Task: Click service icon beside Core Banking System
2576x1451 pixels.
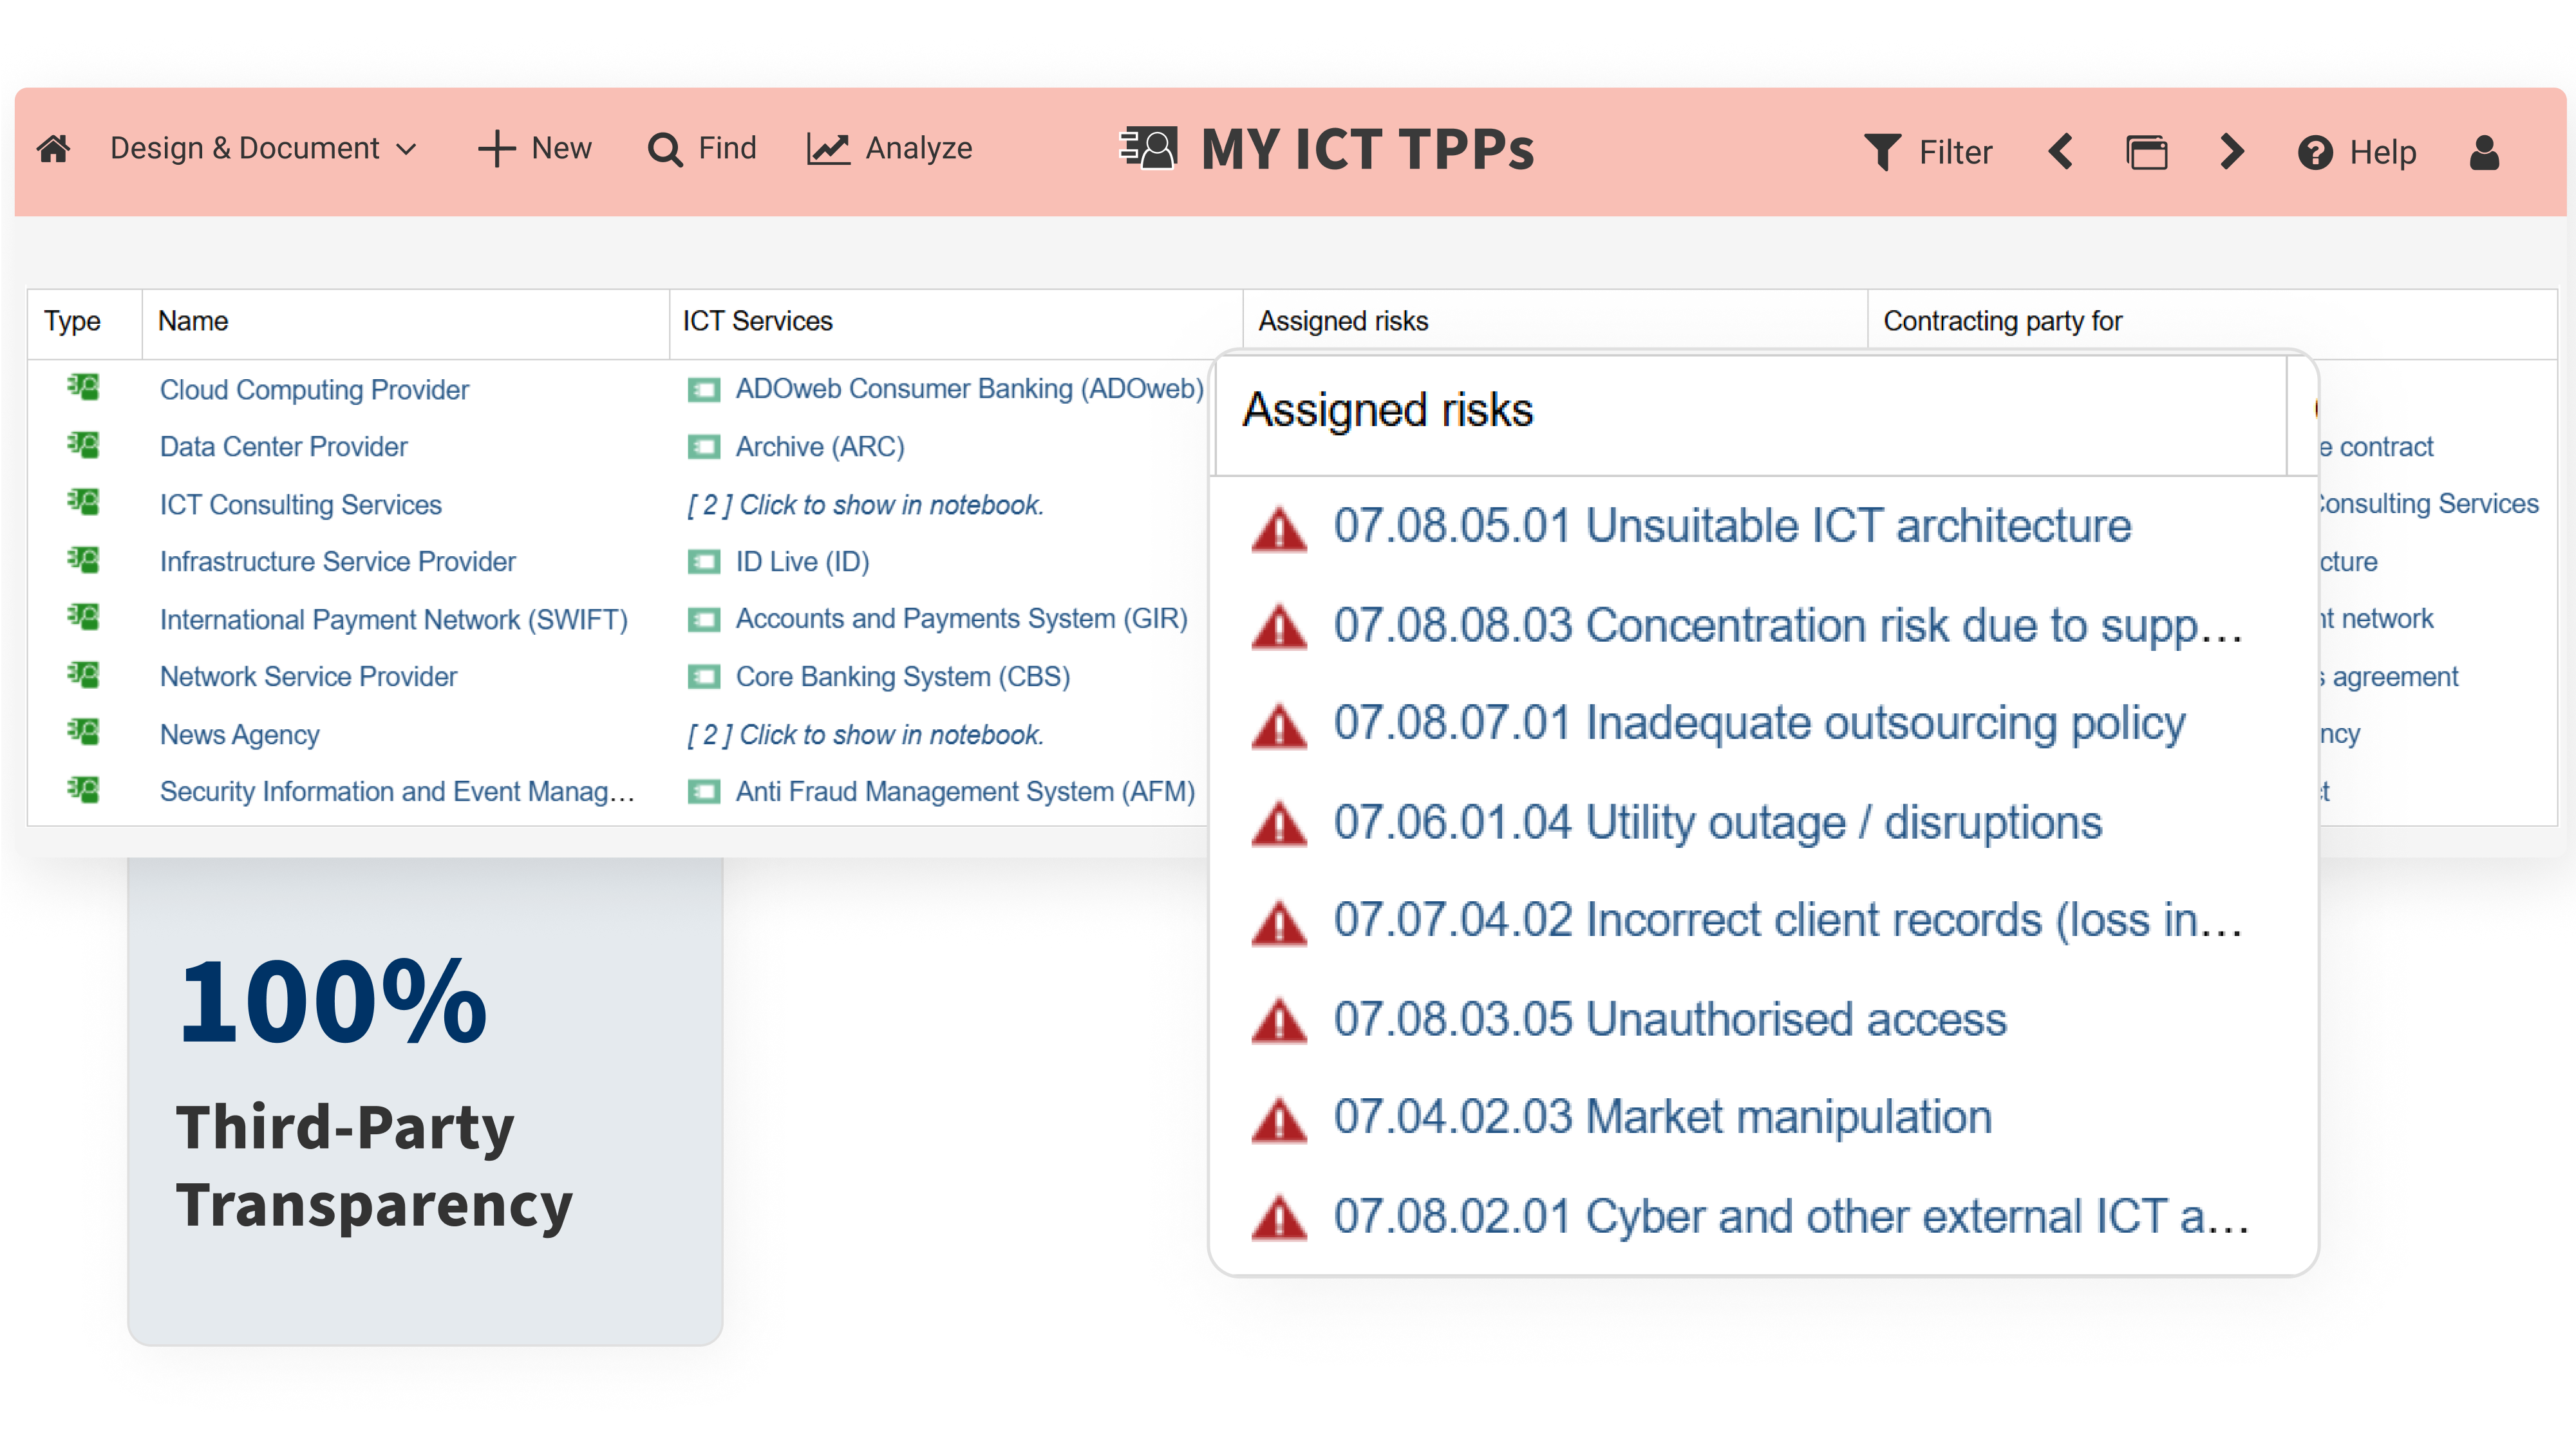Action: [x=703, y=677]
